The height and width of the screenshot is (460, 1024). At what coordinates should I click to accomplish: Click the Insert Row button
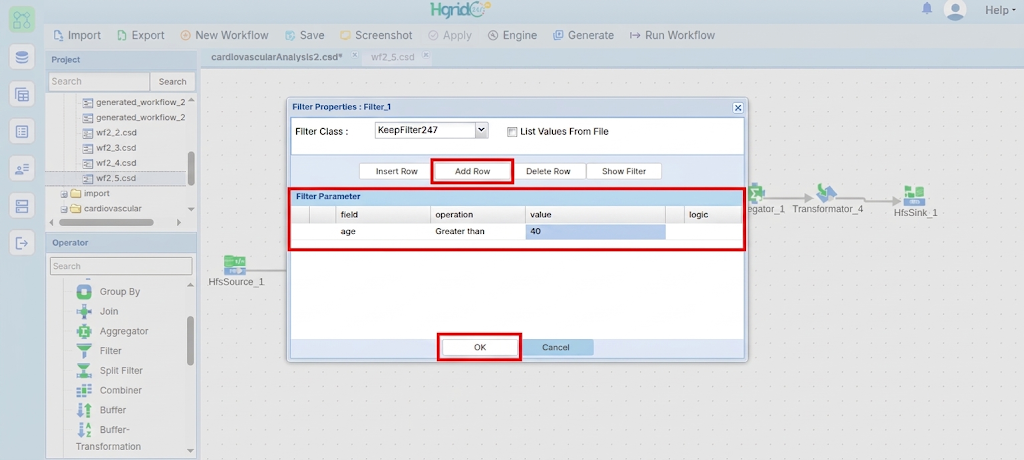[396, 171]
